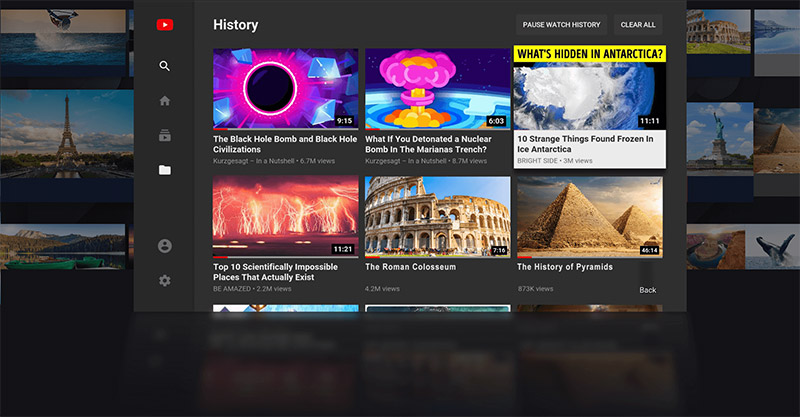Click the History page heading

pyautogui.click(x=236, y=25)
